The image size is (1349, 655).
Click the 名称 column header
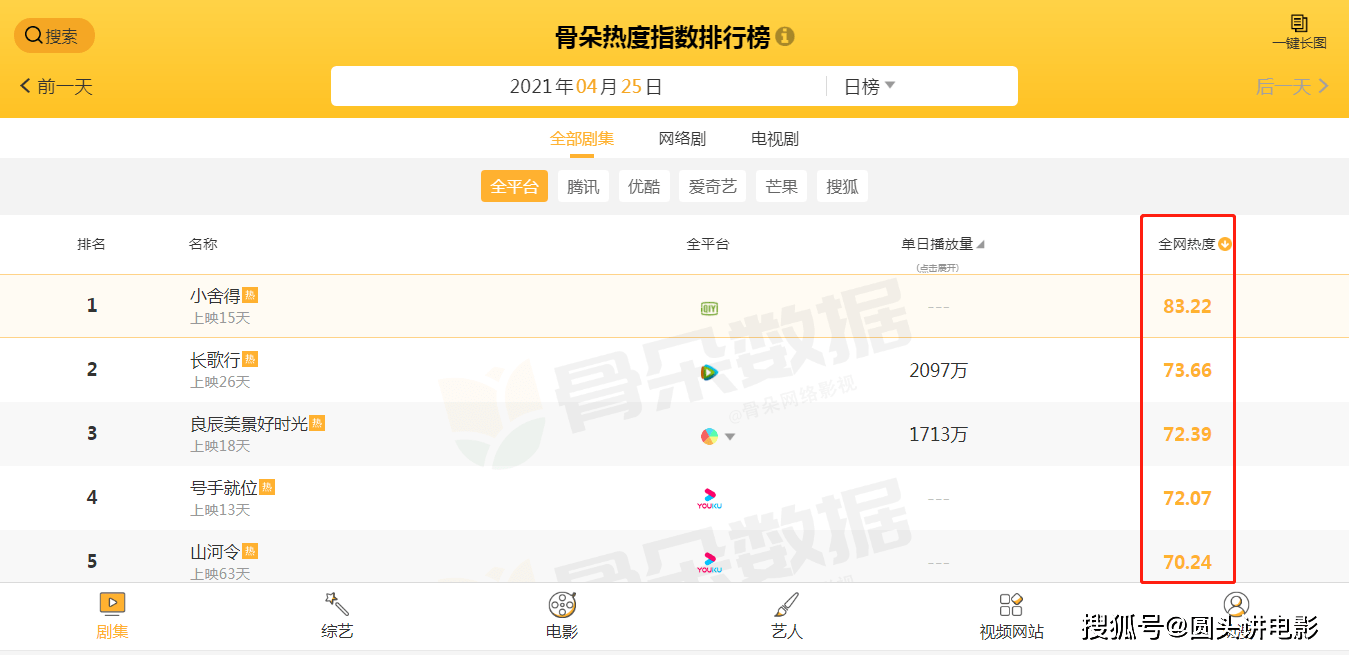click(x=203, y=244)
